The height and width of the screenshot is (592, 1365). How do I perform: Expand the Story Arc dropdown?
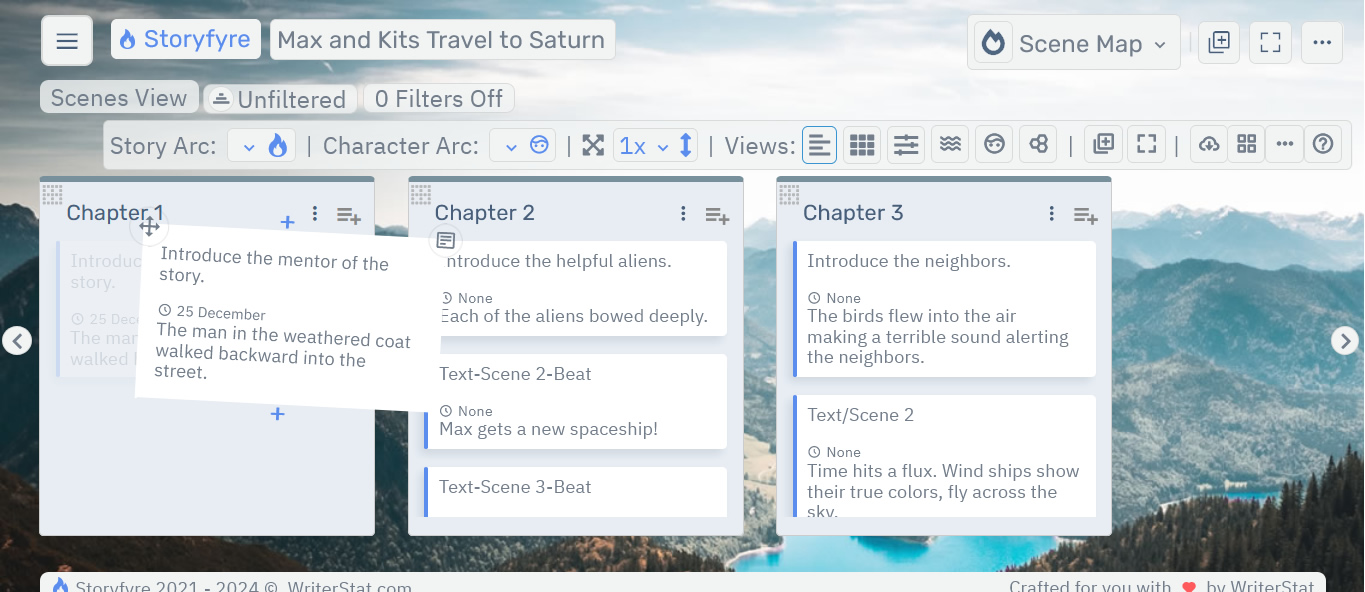(261, 146)
